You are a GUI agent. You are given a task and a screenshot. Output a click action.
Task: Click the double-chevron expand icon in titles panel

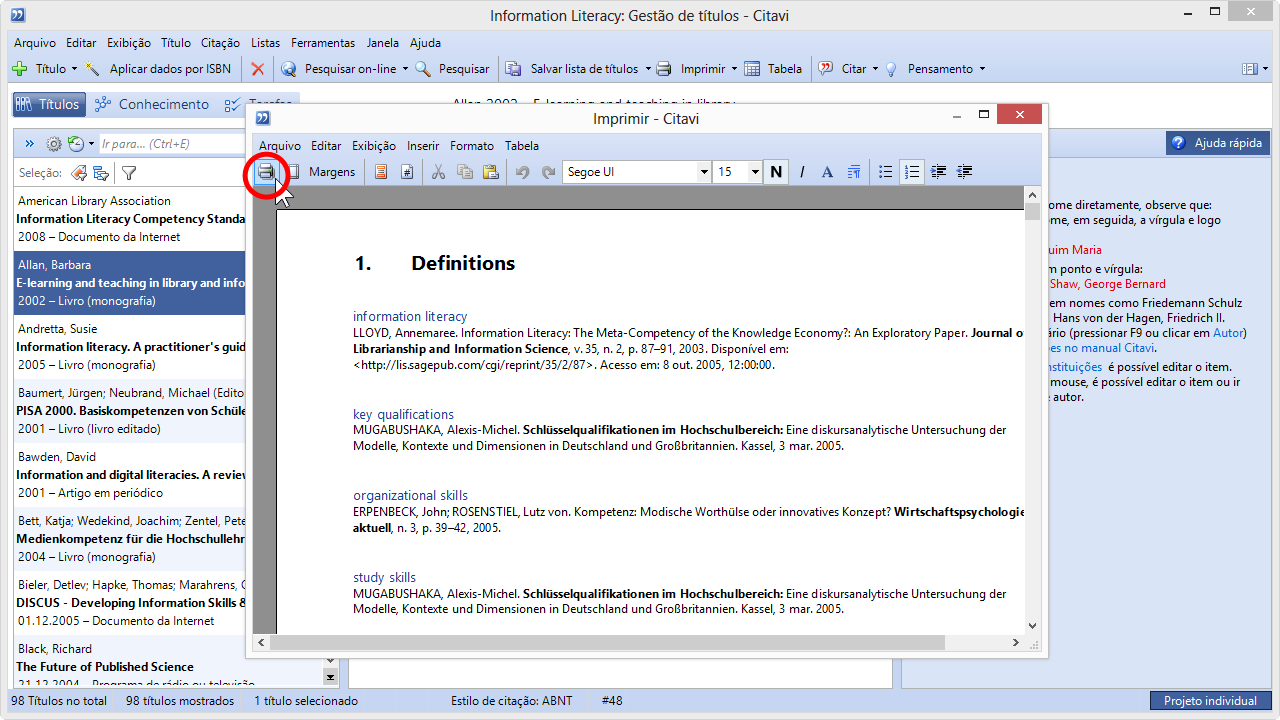click(x=29, y=144)
